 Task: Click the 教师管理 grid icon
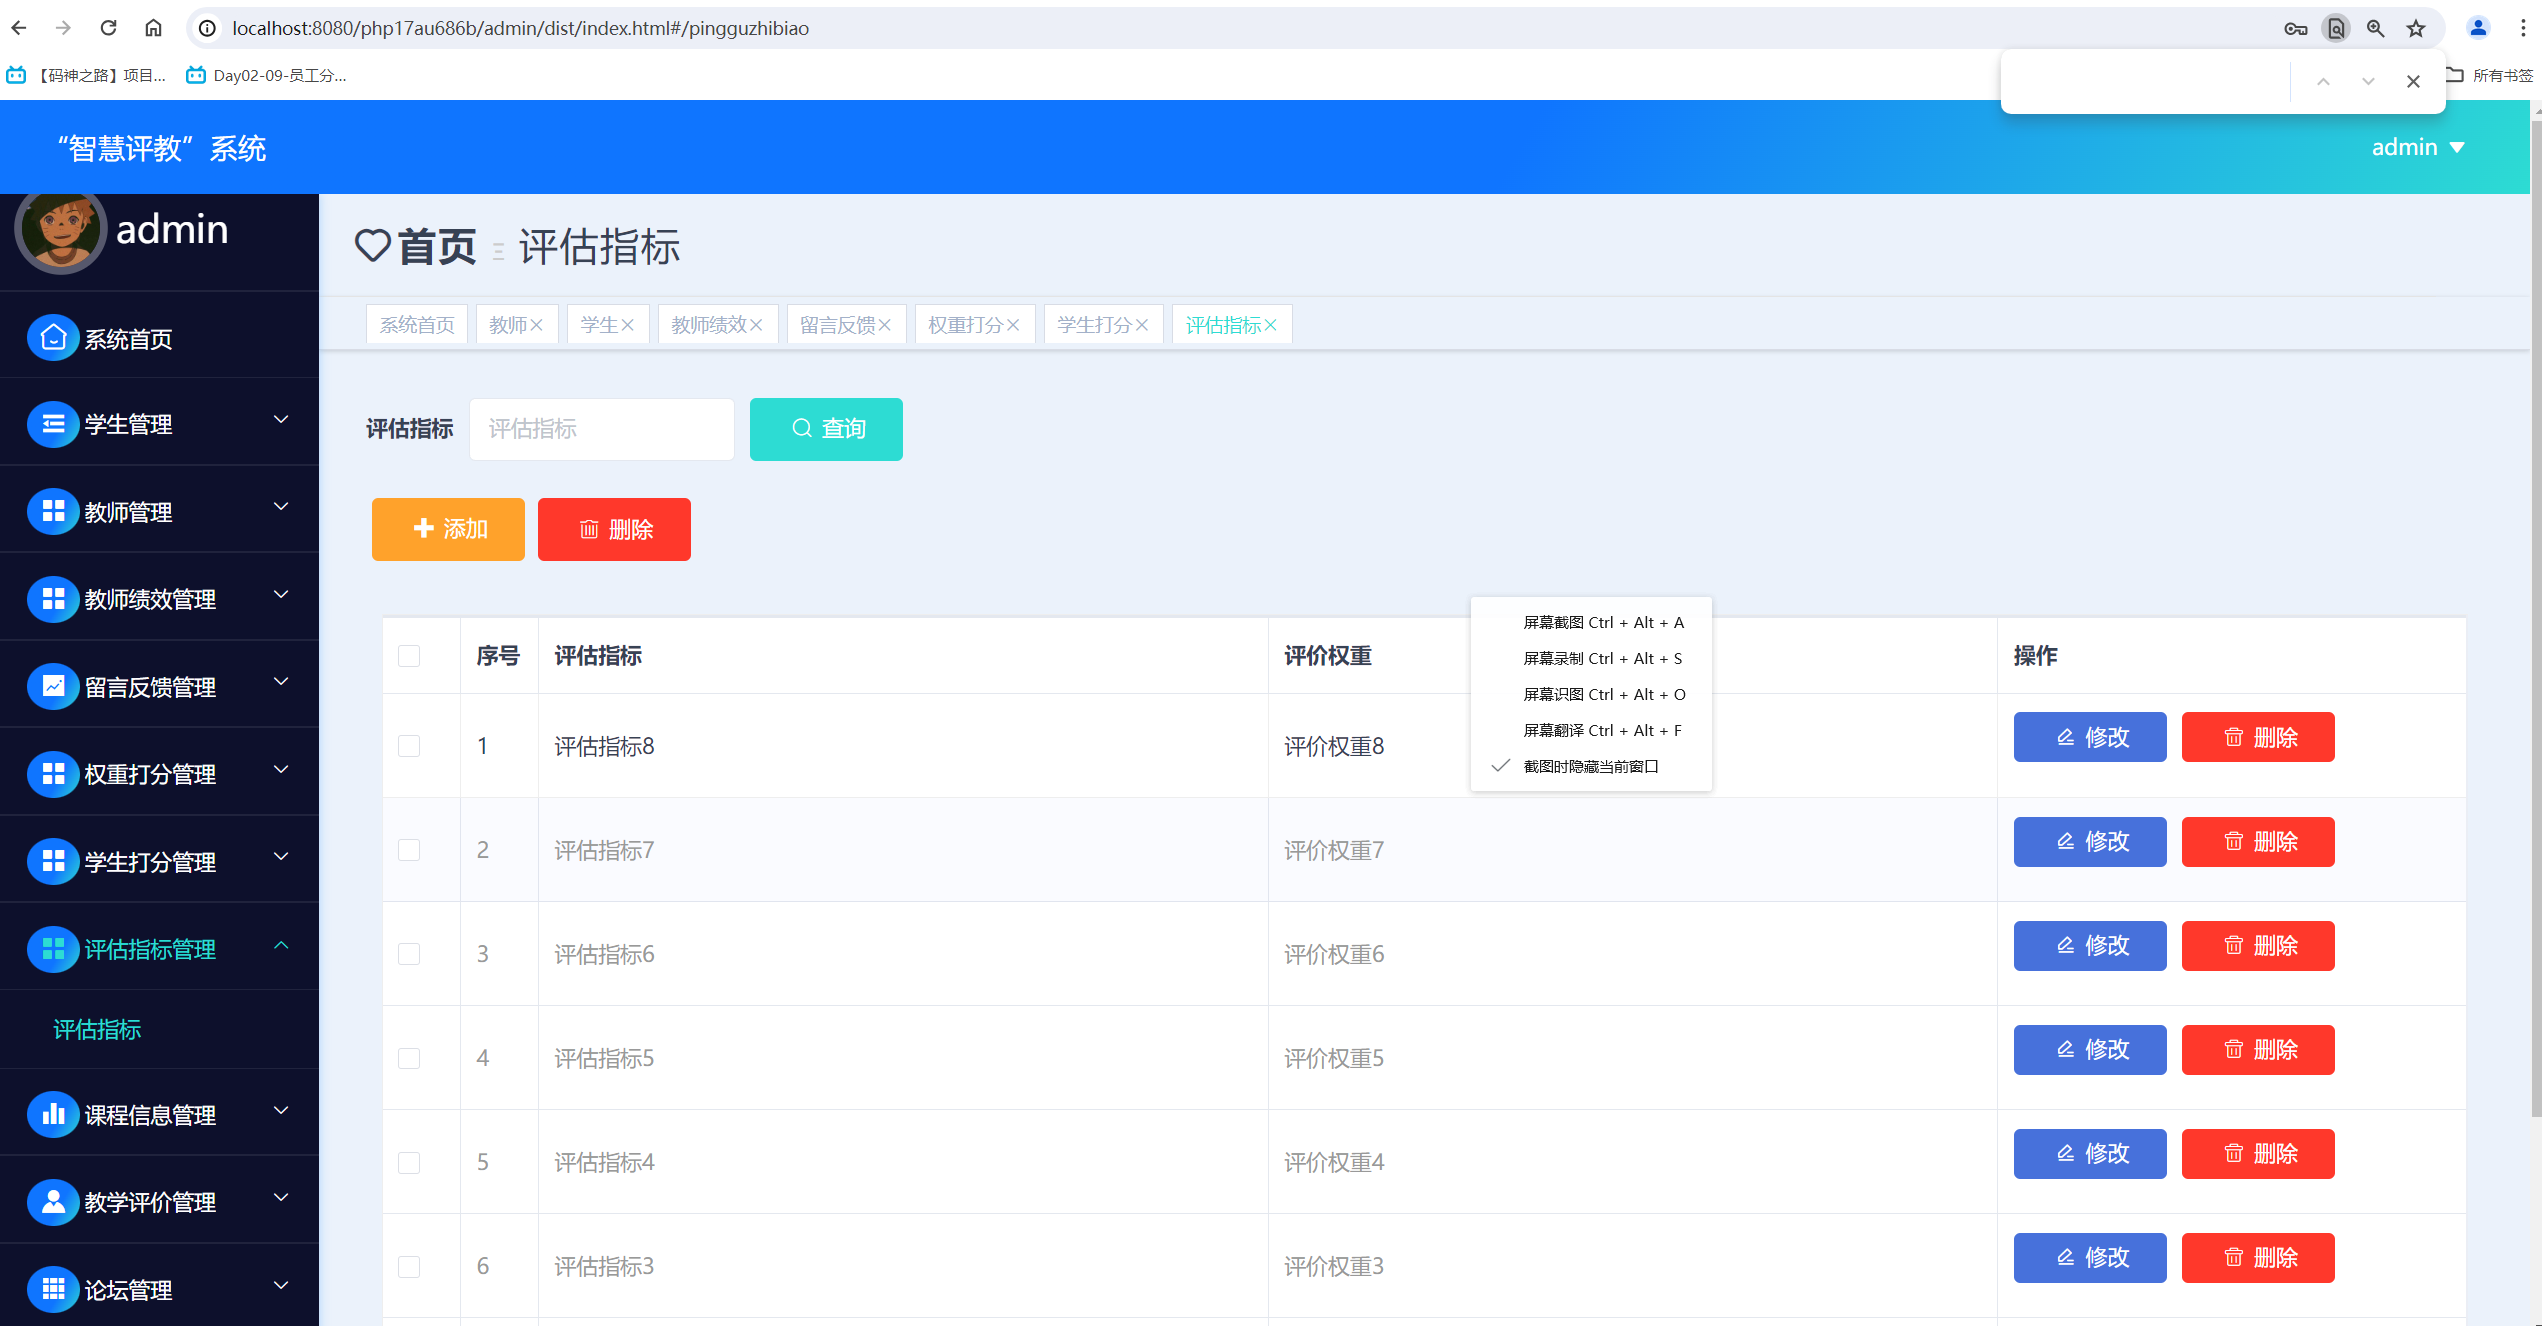tap(53, 511)
